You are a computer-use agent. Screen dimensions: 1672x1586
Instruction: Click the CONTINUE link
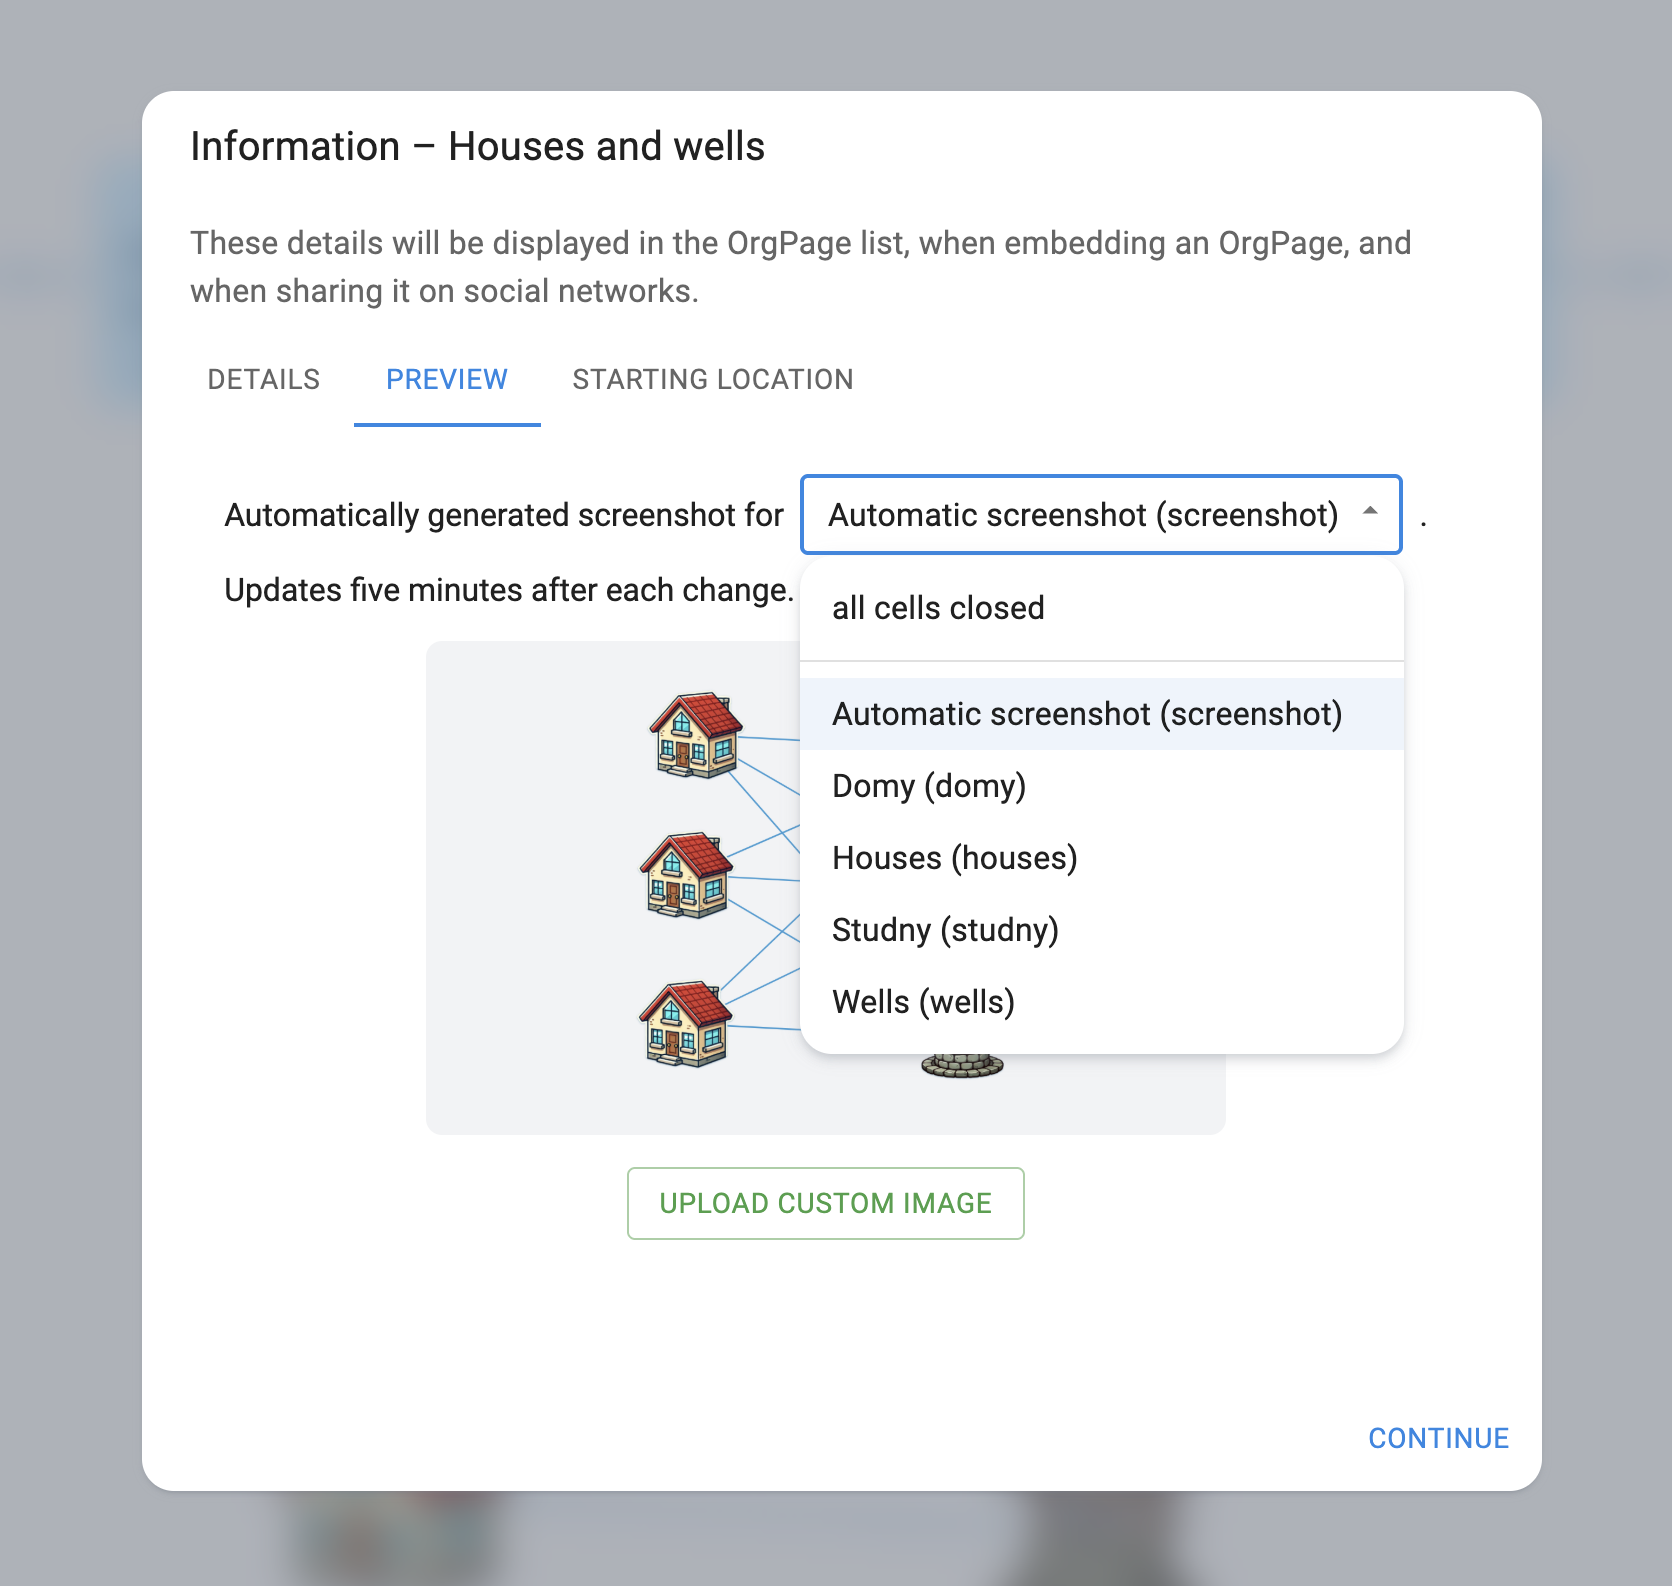1438,1438
